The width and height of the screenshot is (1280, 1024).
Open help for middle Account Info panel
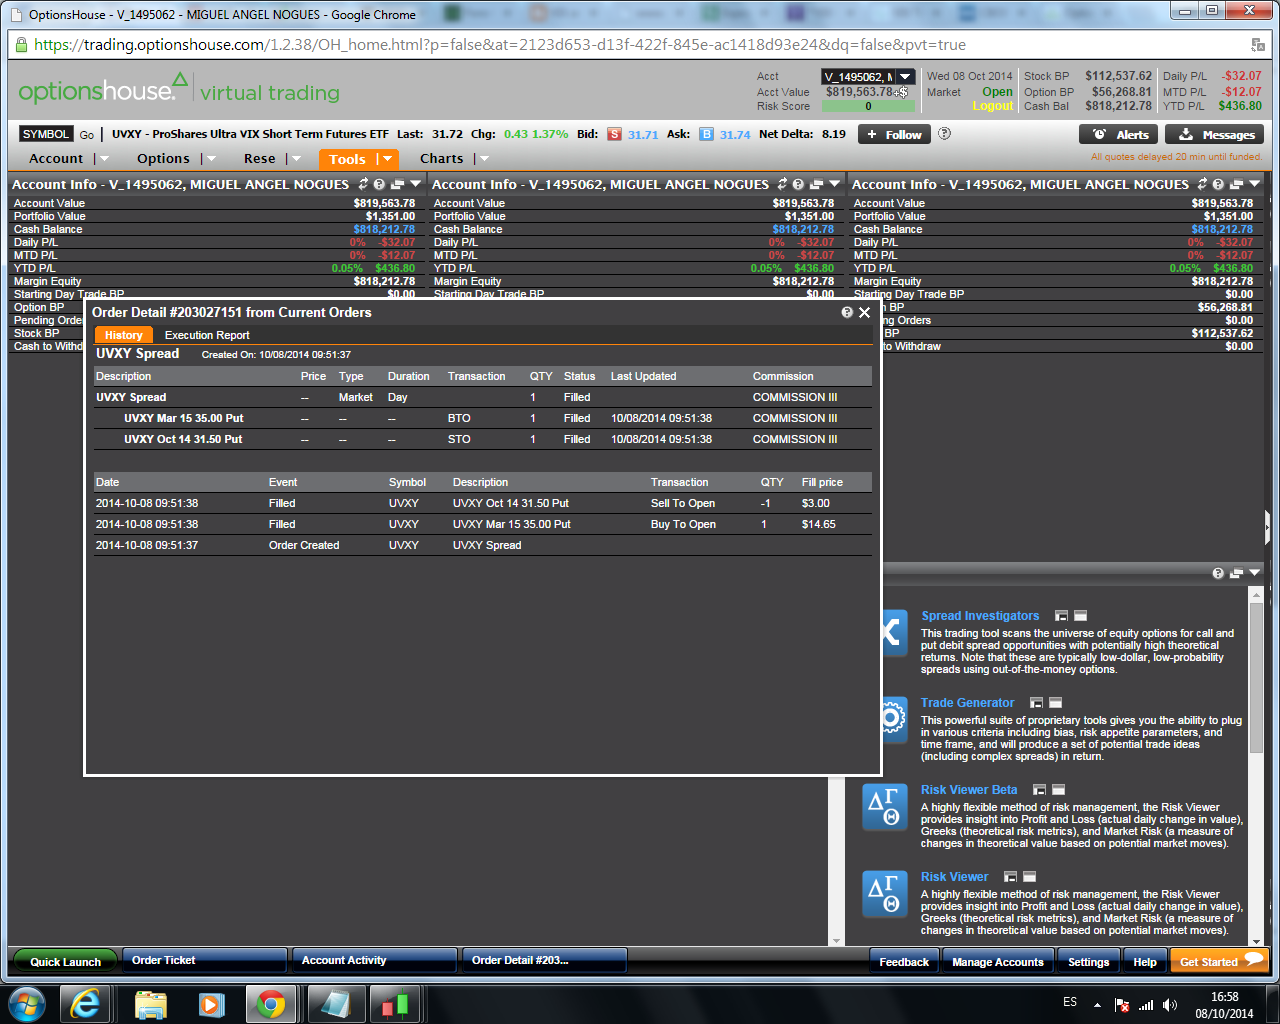pyautogui.click(x=798, y=184)
